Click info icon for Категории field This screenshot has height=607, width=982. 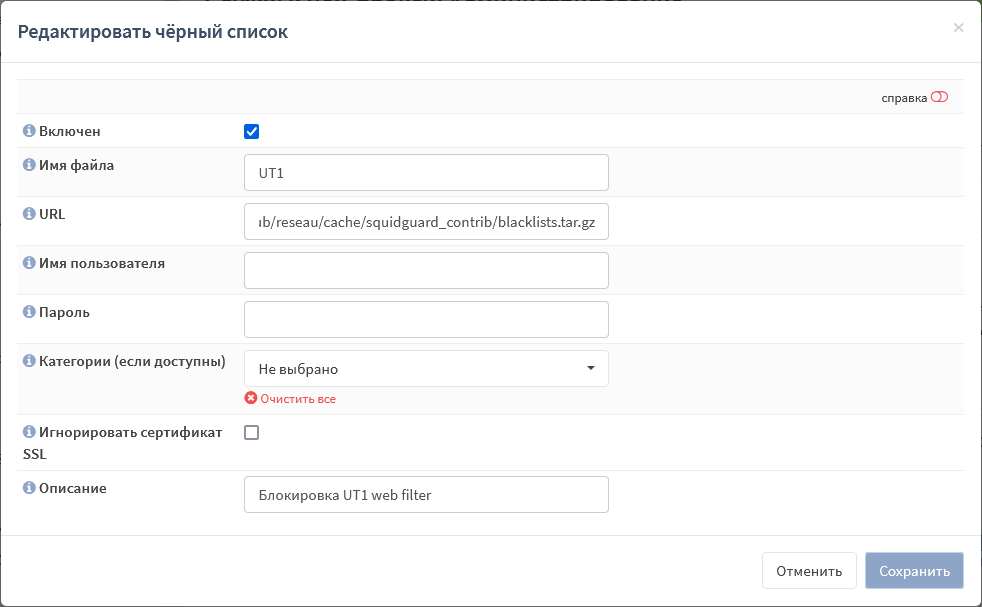coord(29,361)
